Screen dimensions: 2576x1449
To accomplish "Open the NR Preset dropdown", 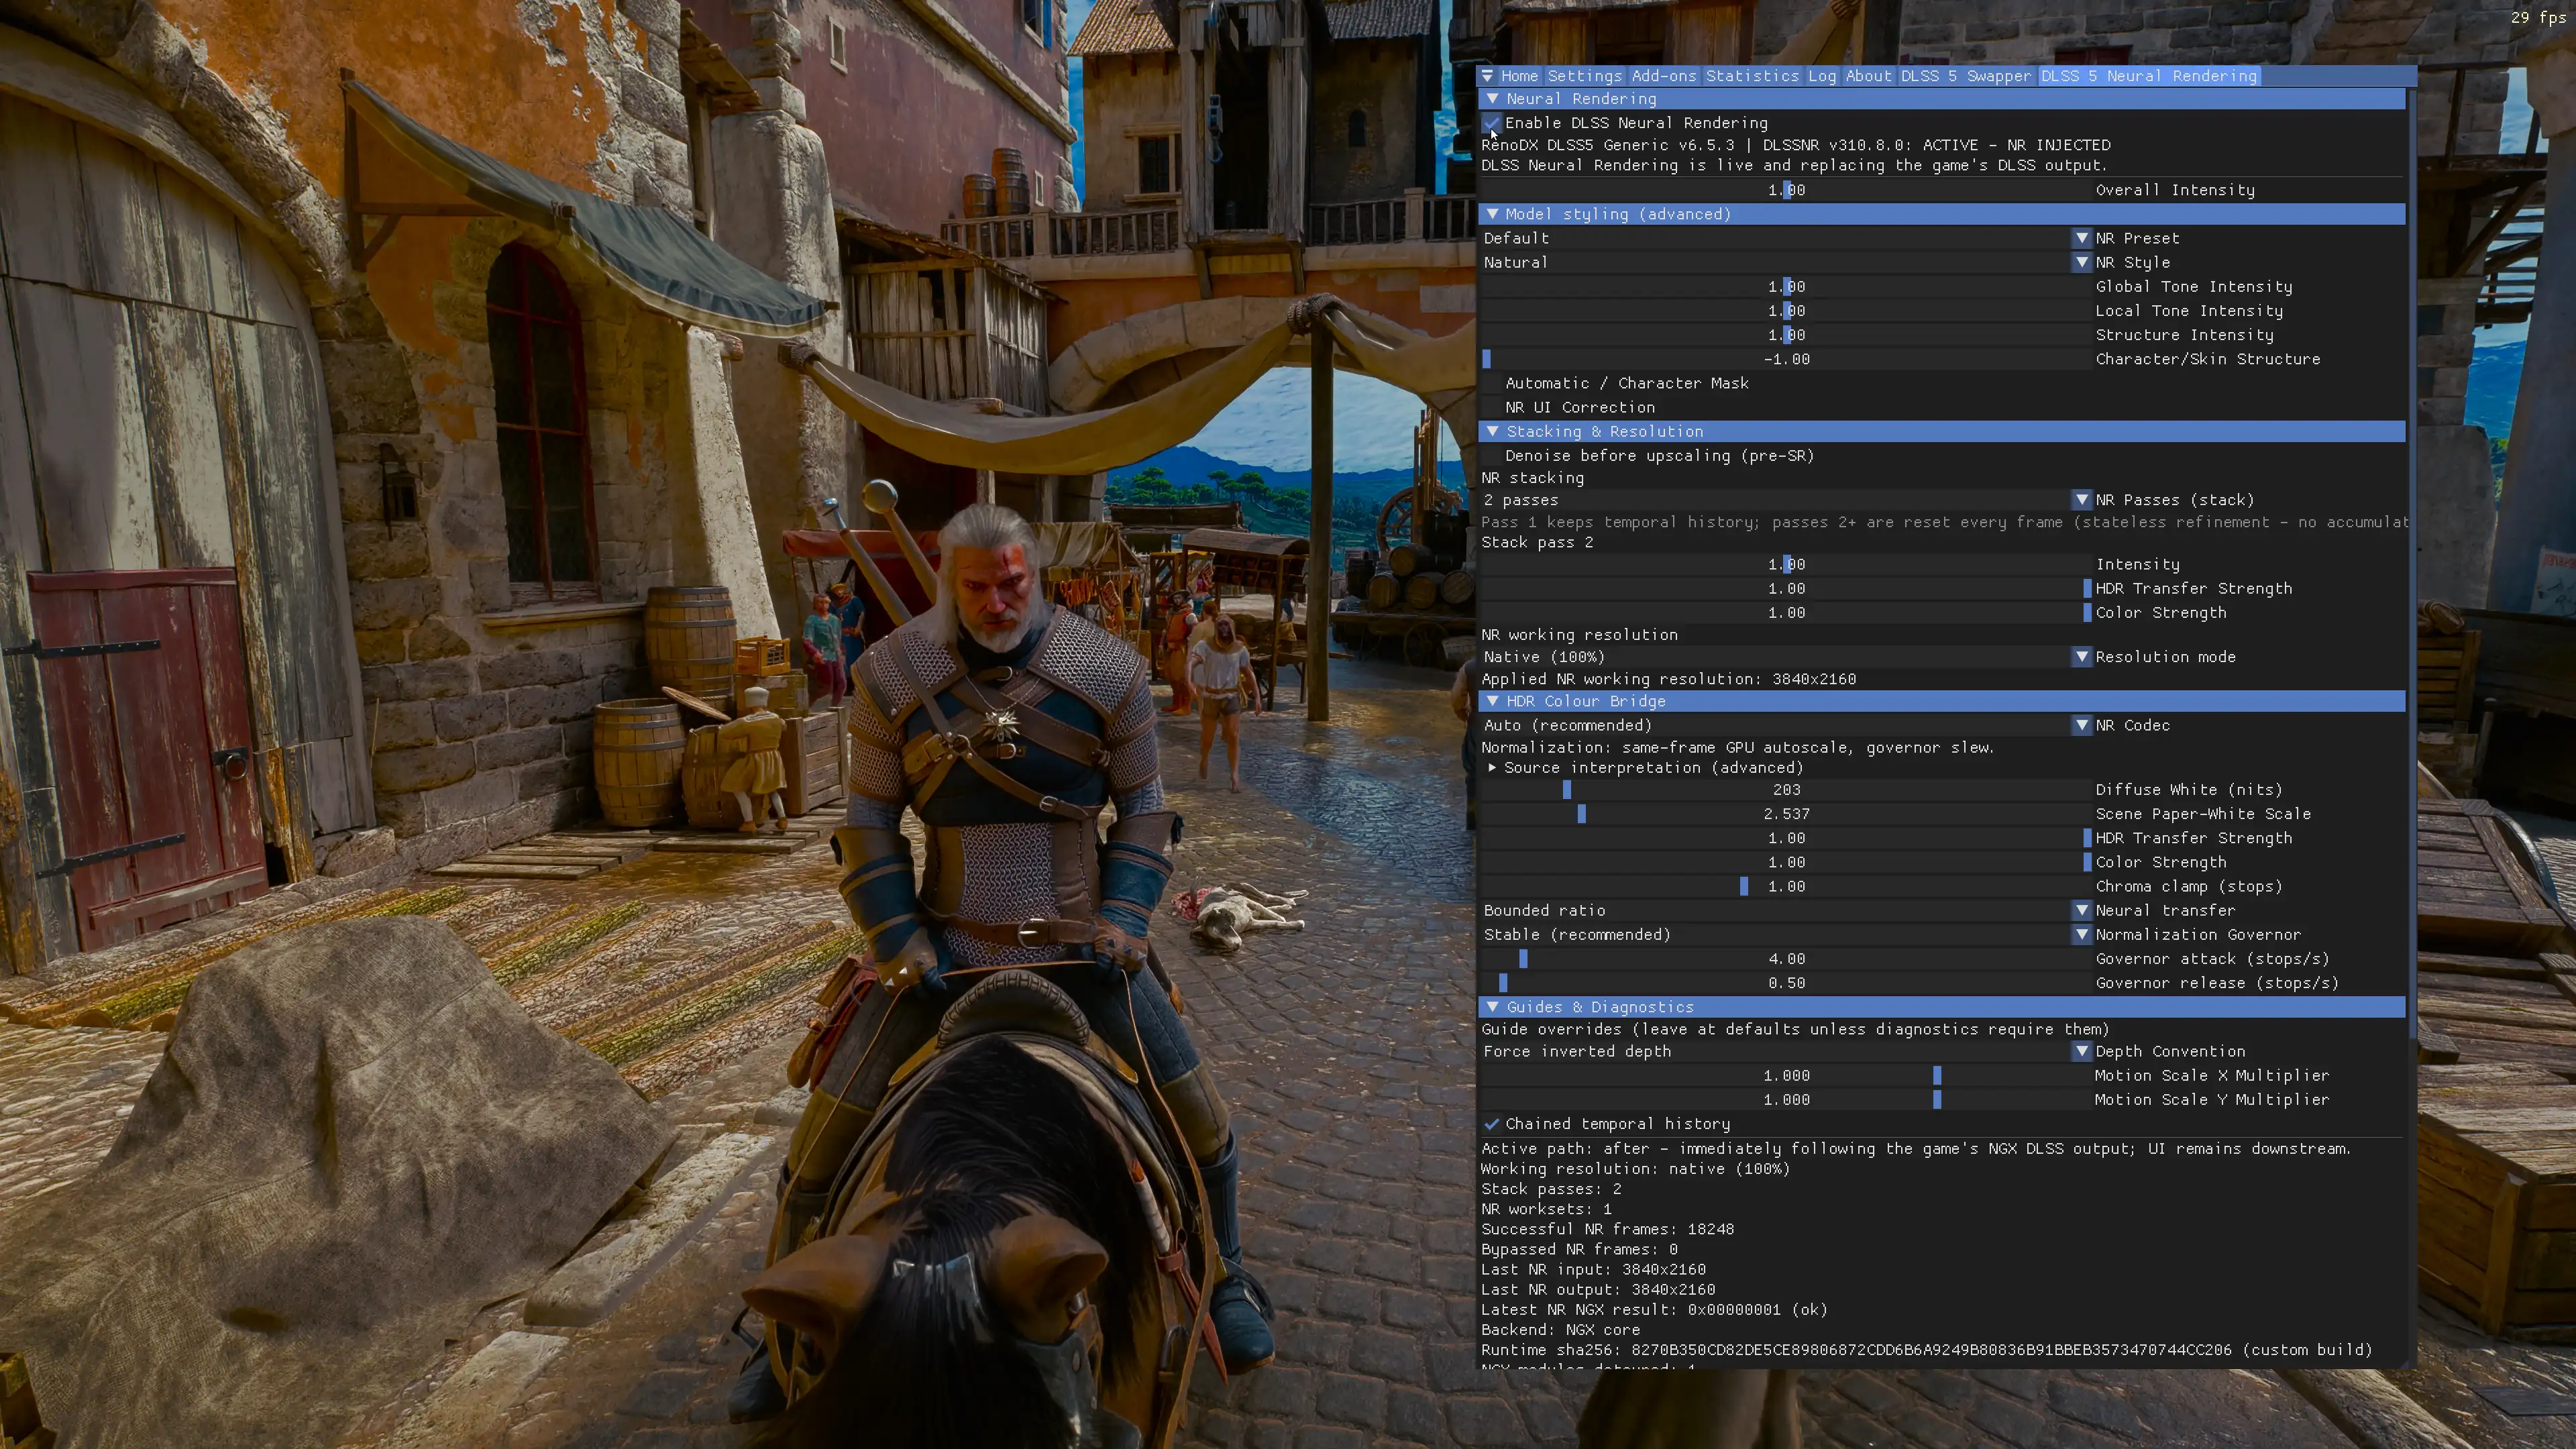I will click(x=1786, y=238).
